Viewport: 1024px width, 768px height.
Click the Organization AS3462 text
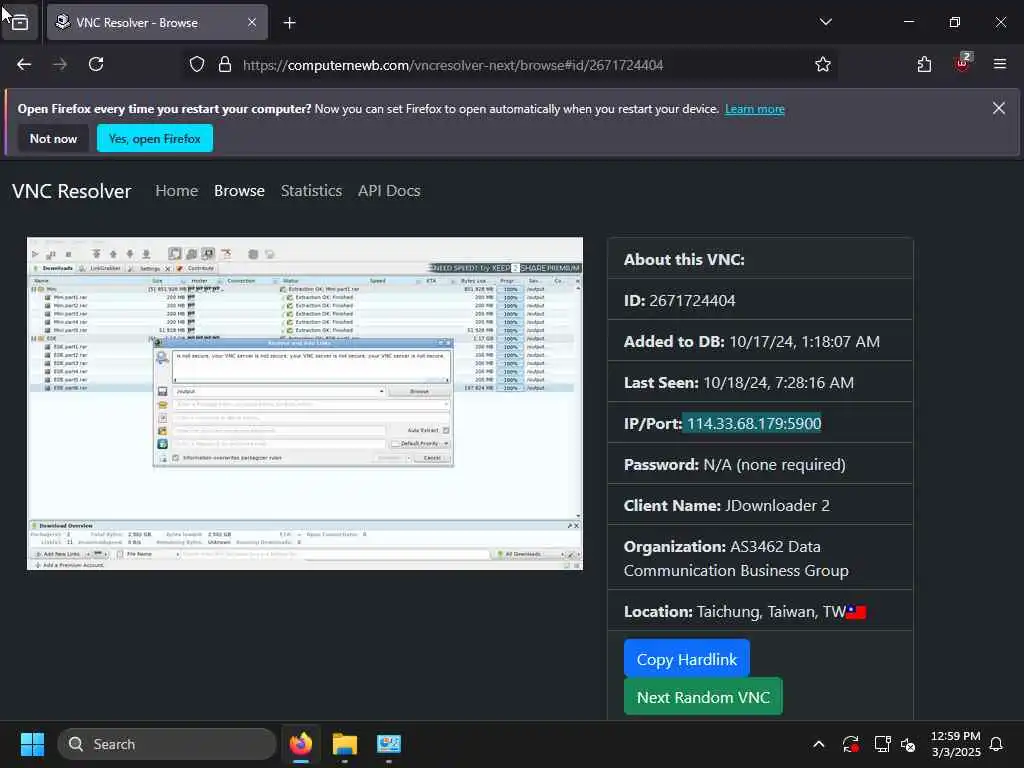tap(736, 558)
